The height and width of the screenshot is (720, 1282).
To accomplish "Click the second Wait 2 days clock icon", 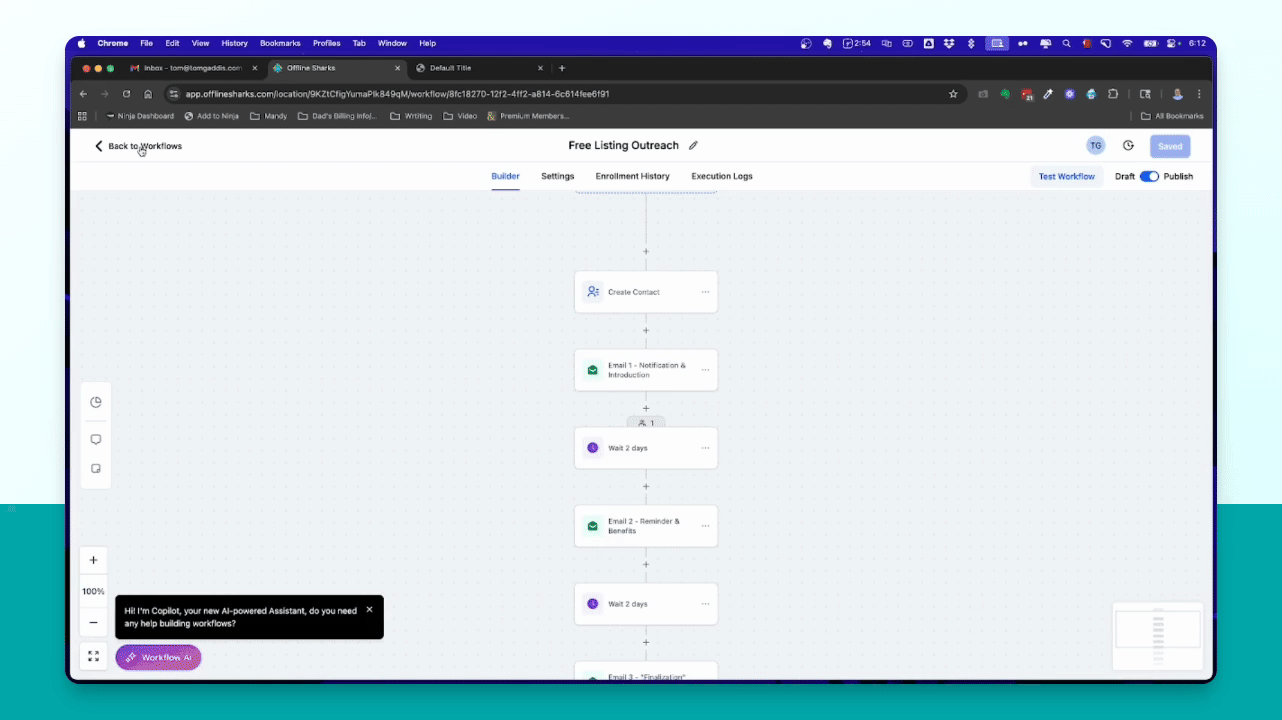I will 593,604.
